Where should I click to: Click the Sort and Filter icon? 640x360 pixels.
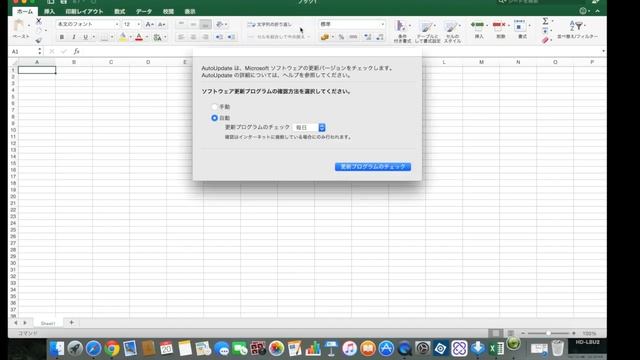(576, 26)
